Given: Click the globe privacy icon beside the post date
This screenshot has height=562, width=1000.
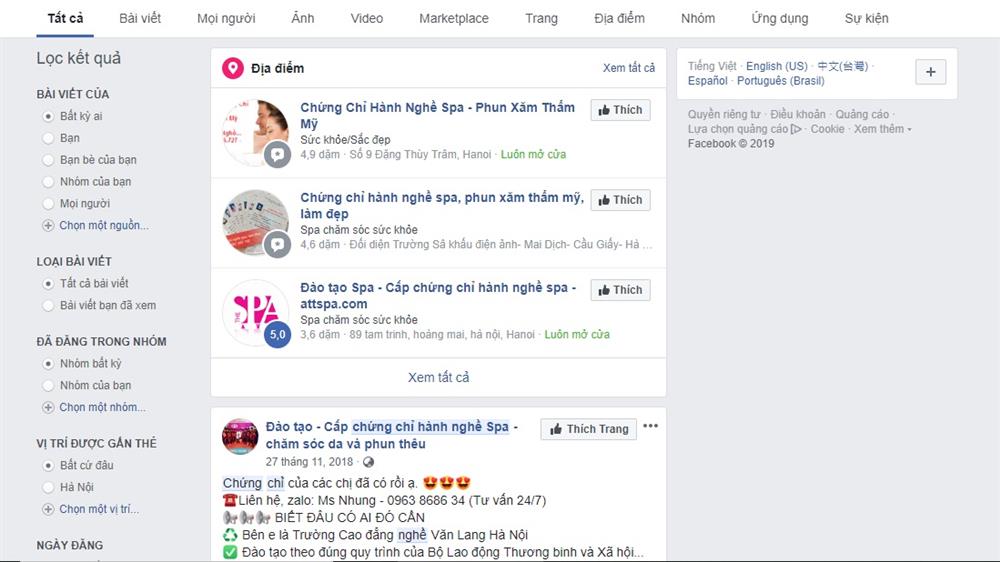Looking at the screenshot, I should coord(368,462).
